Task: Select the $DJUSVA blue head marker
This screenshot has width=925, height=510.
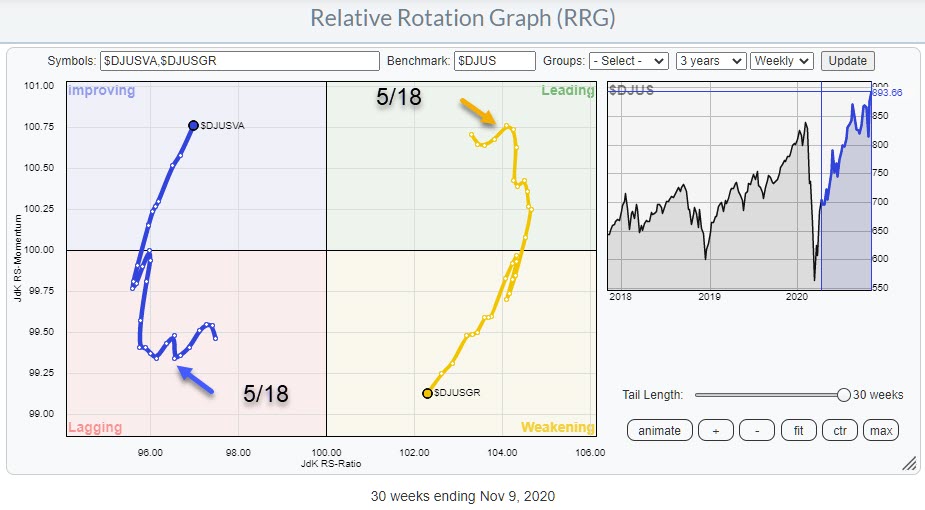Action: (193, 126)
